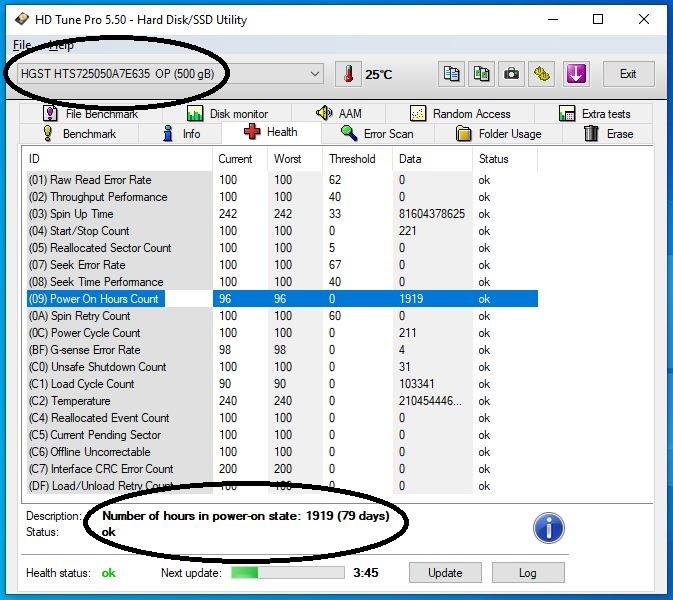The width and height of the screenshot is (673, 600).
Task: Maximize the HD Tune window
Action: click(598, 19)
